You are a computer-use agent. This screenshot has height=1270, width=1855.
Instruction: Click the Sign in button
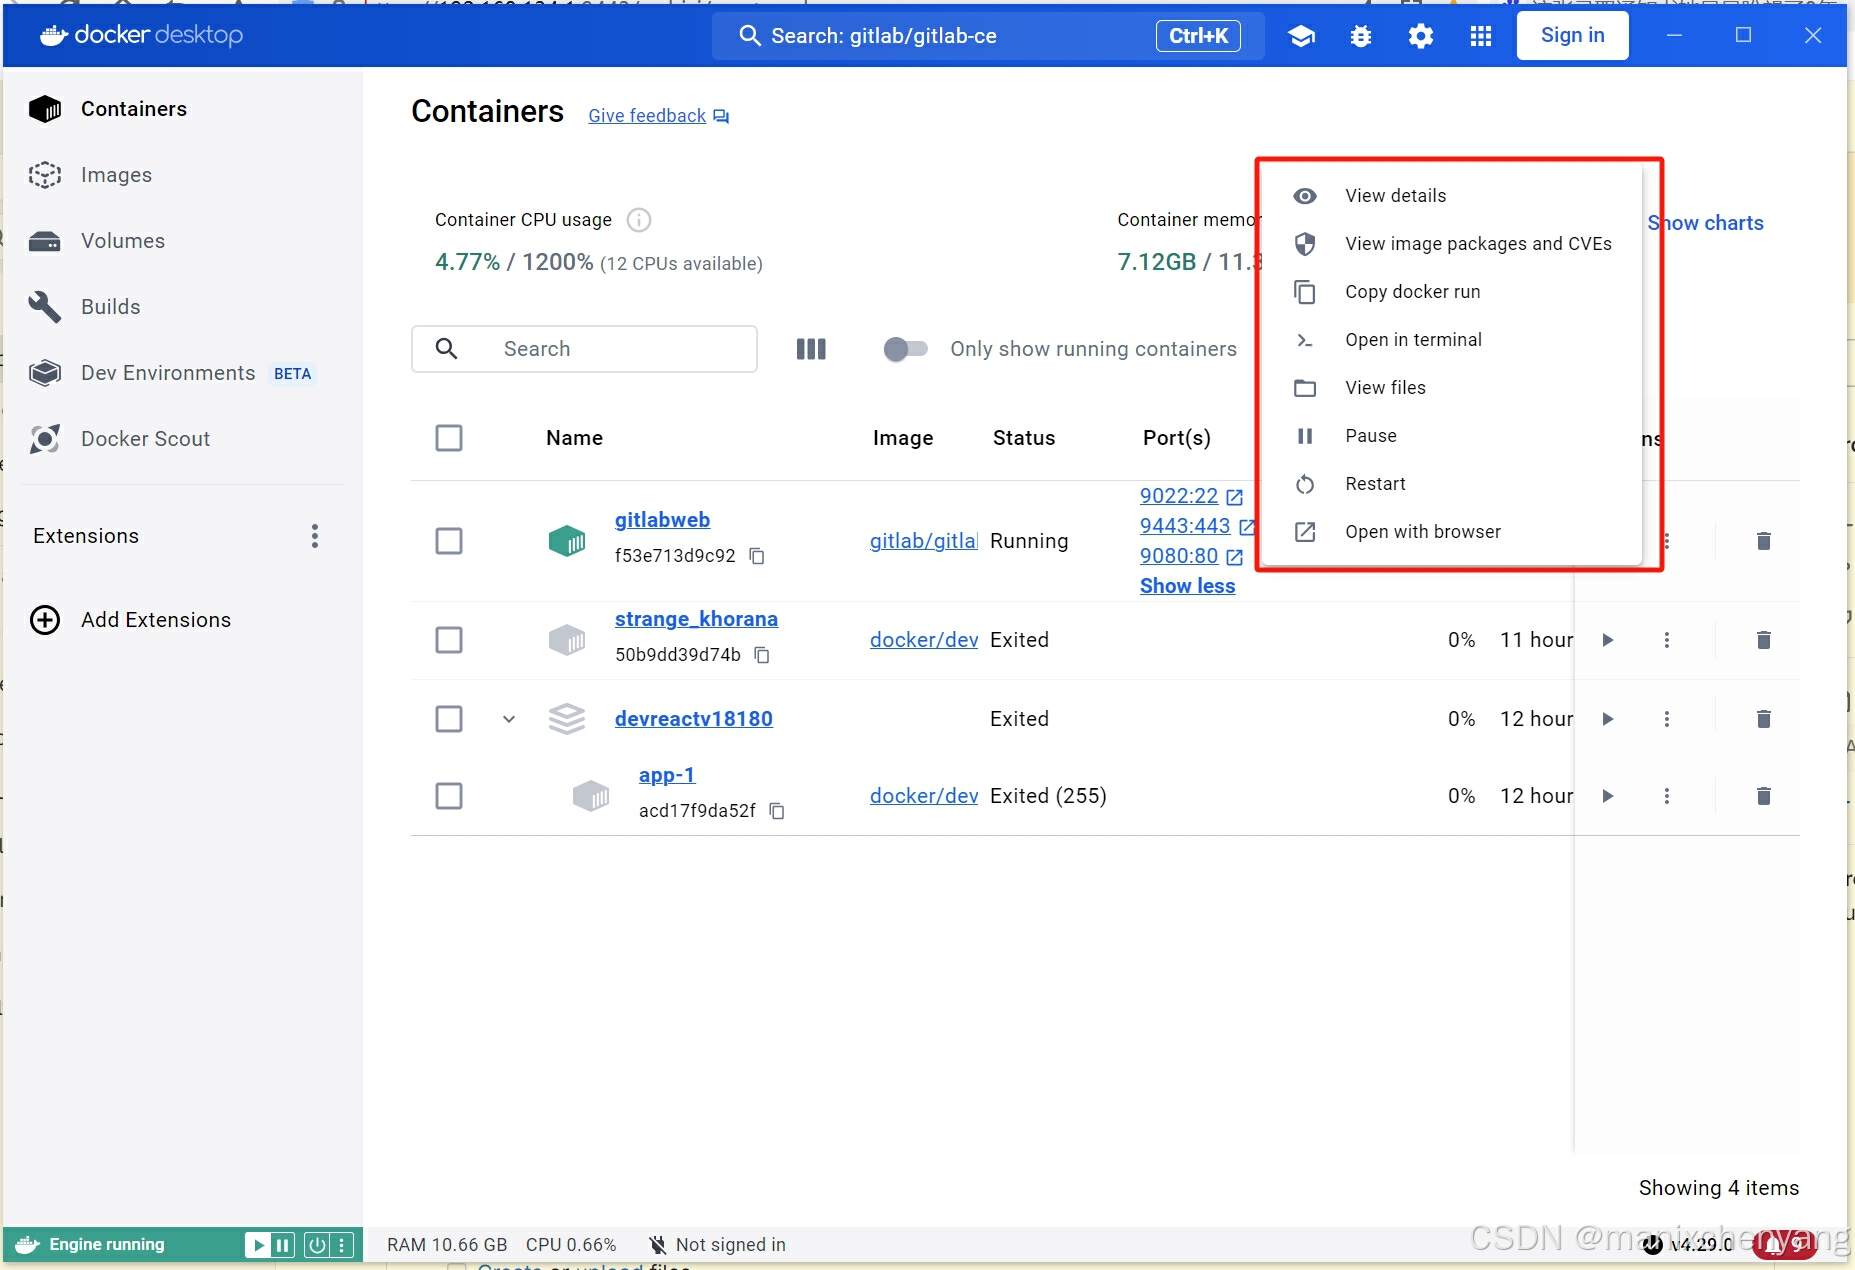pos(1572,36)
